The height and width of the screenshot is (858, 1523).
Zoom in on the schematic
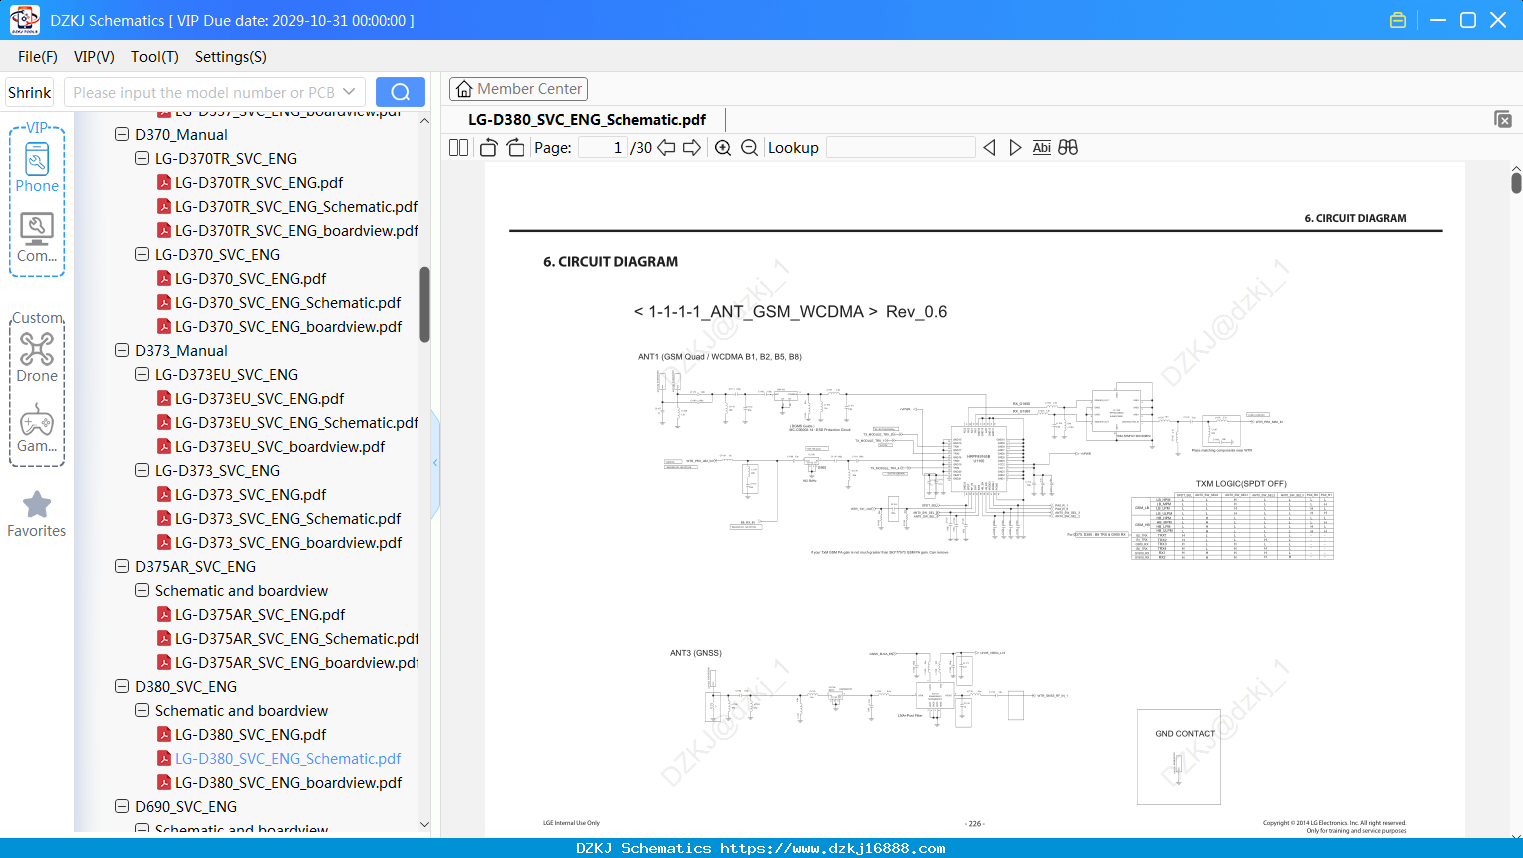pyautogui.click(x=723, y=147)
